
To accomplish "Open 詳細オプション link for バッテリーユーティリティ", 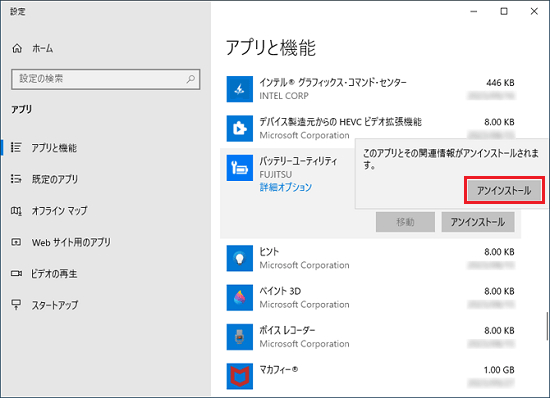I will [x=286, y=187].
